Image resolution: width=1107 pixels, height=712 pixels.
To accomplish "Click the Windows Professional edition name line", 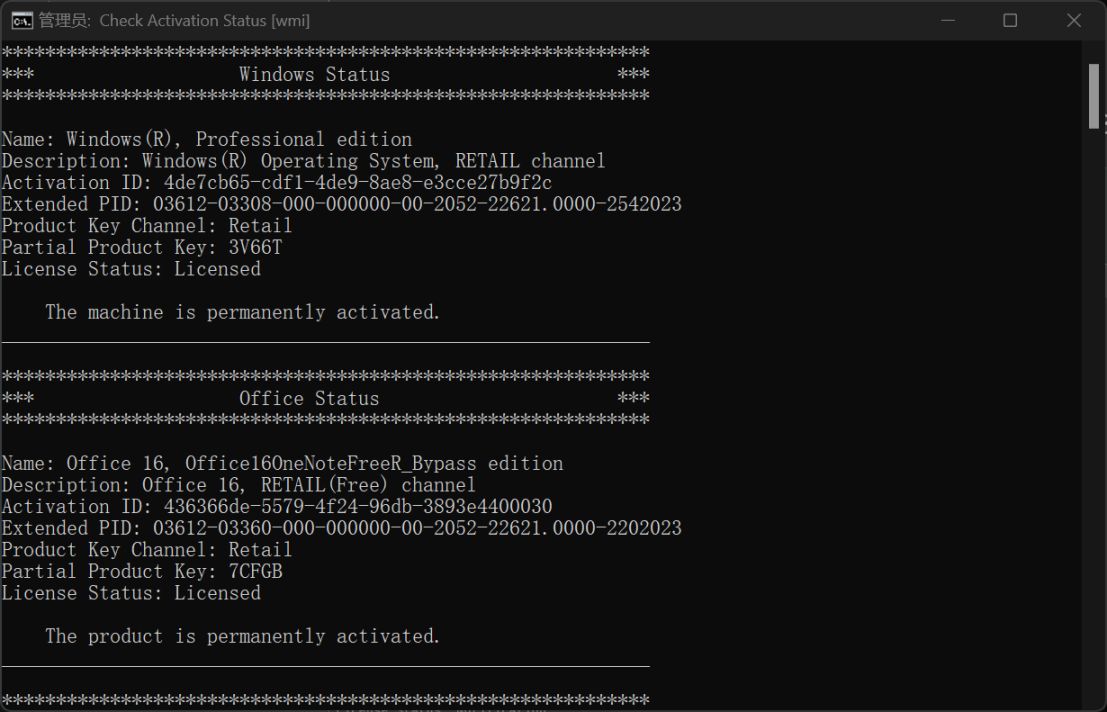I will [207, 139].
